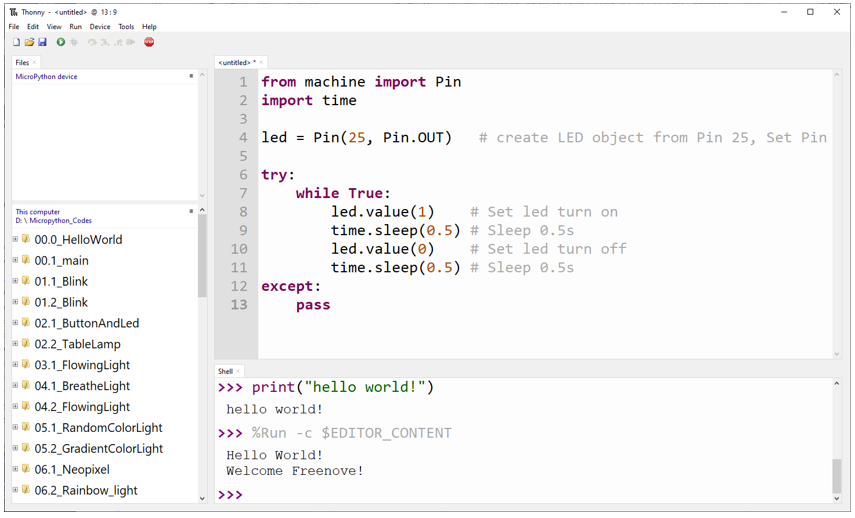Open the This computer panel menu icon

[191, 210]
